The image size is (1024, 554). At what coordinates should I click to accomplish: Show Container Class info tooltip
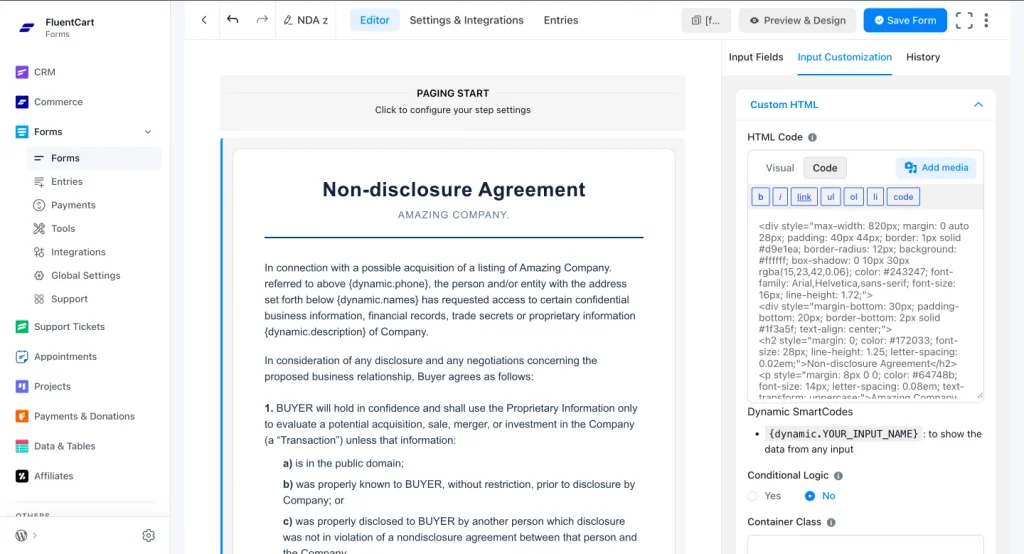[831, 522]
